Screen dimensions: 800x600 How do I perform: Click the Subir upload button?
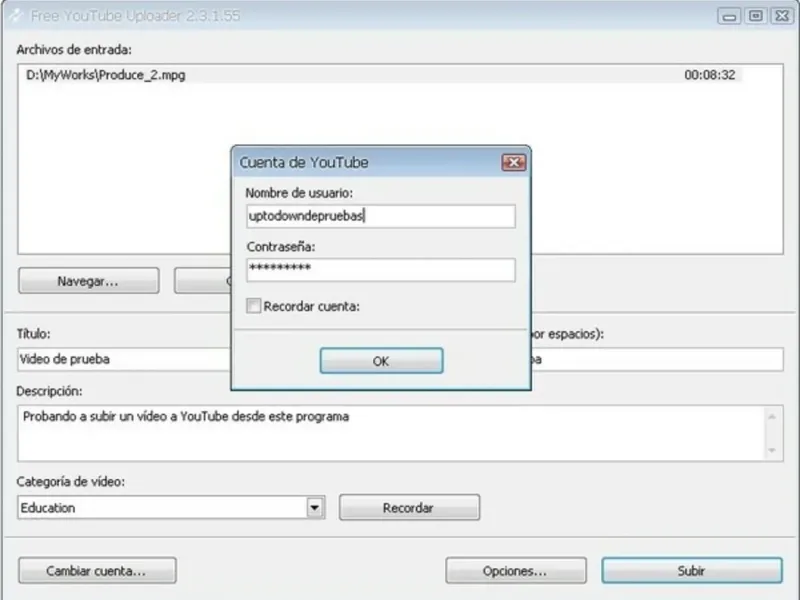(692, 570)
